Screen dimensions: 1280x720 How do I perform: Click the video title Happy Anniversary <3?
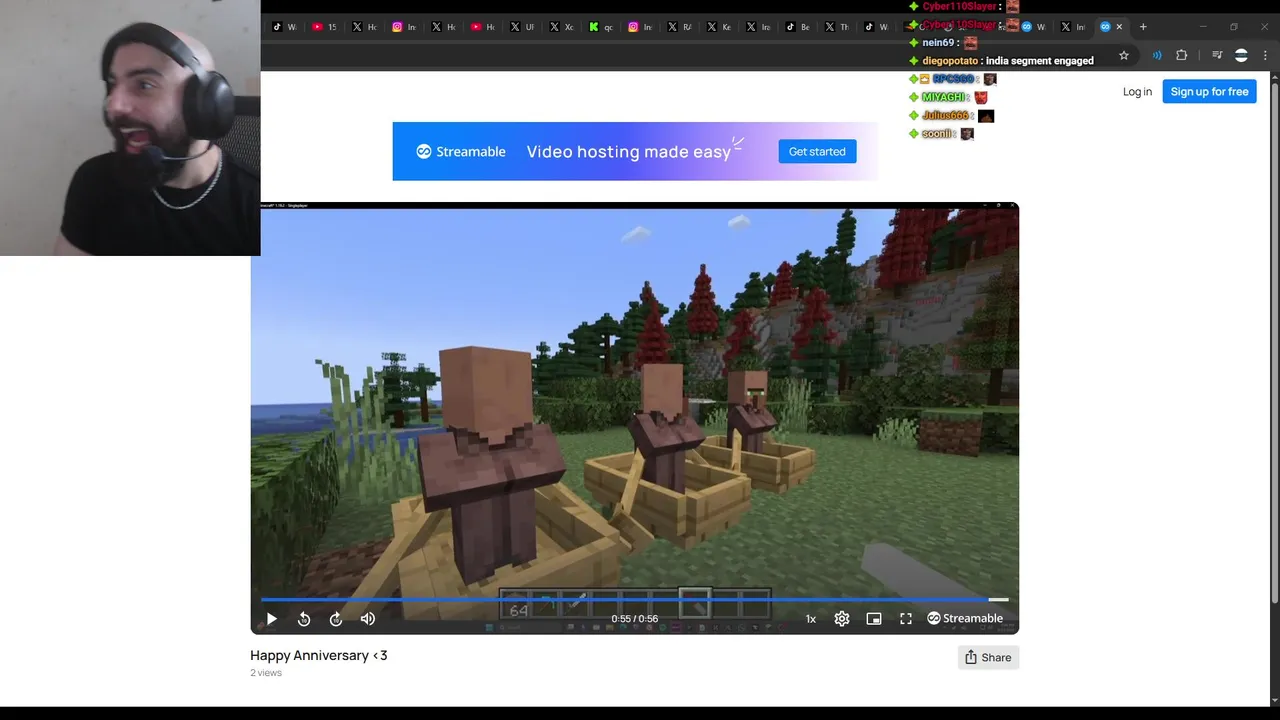tap(319, 655)
